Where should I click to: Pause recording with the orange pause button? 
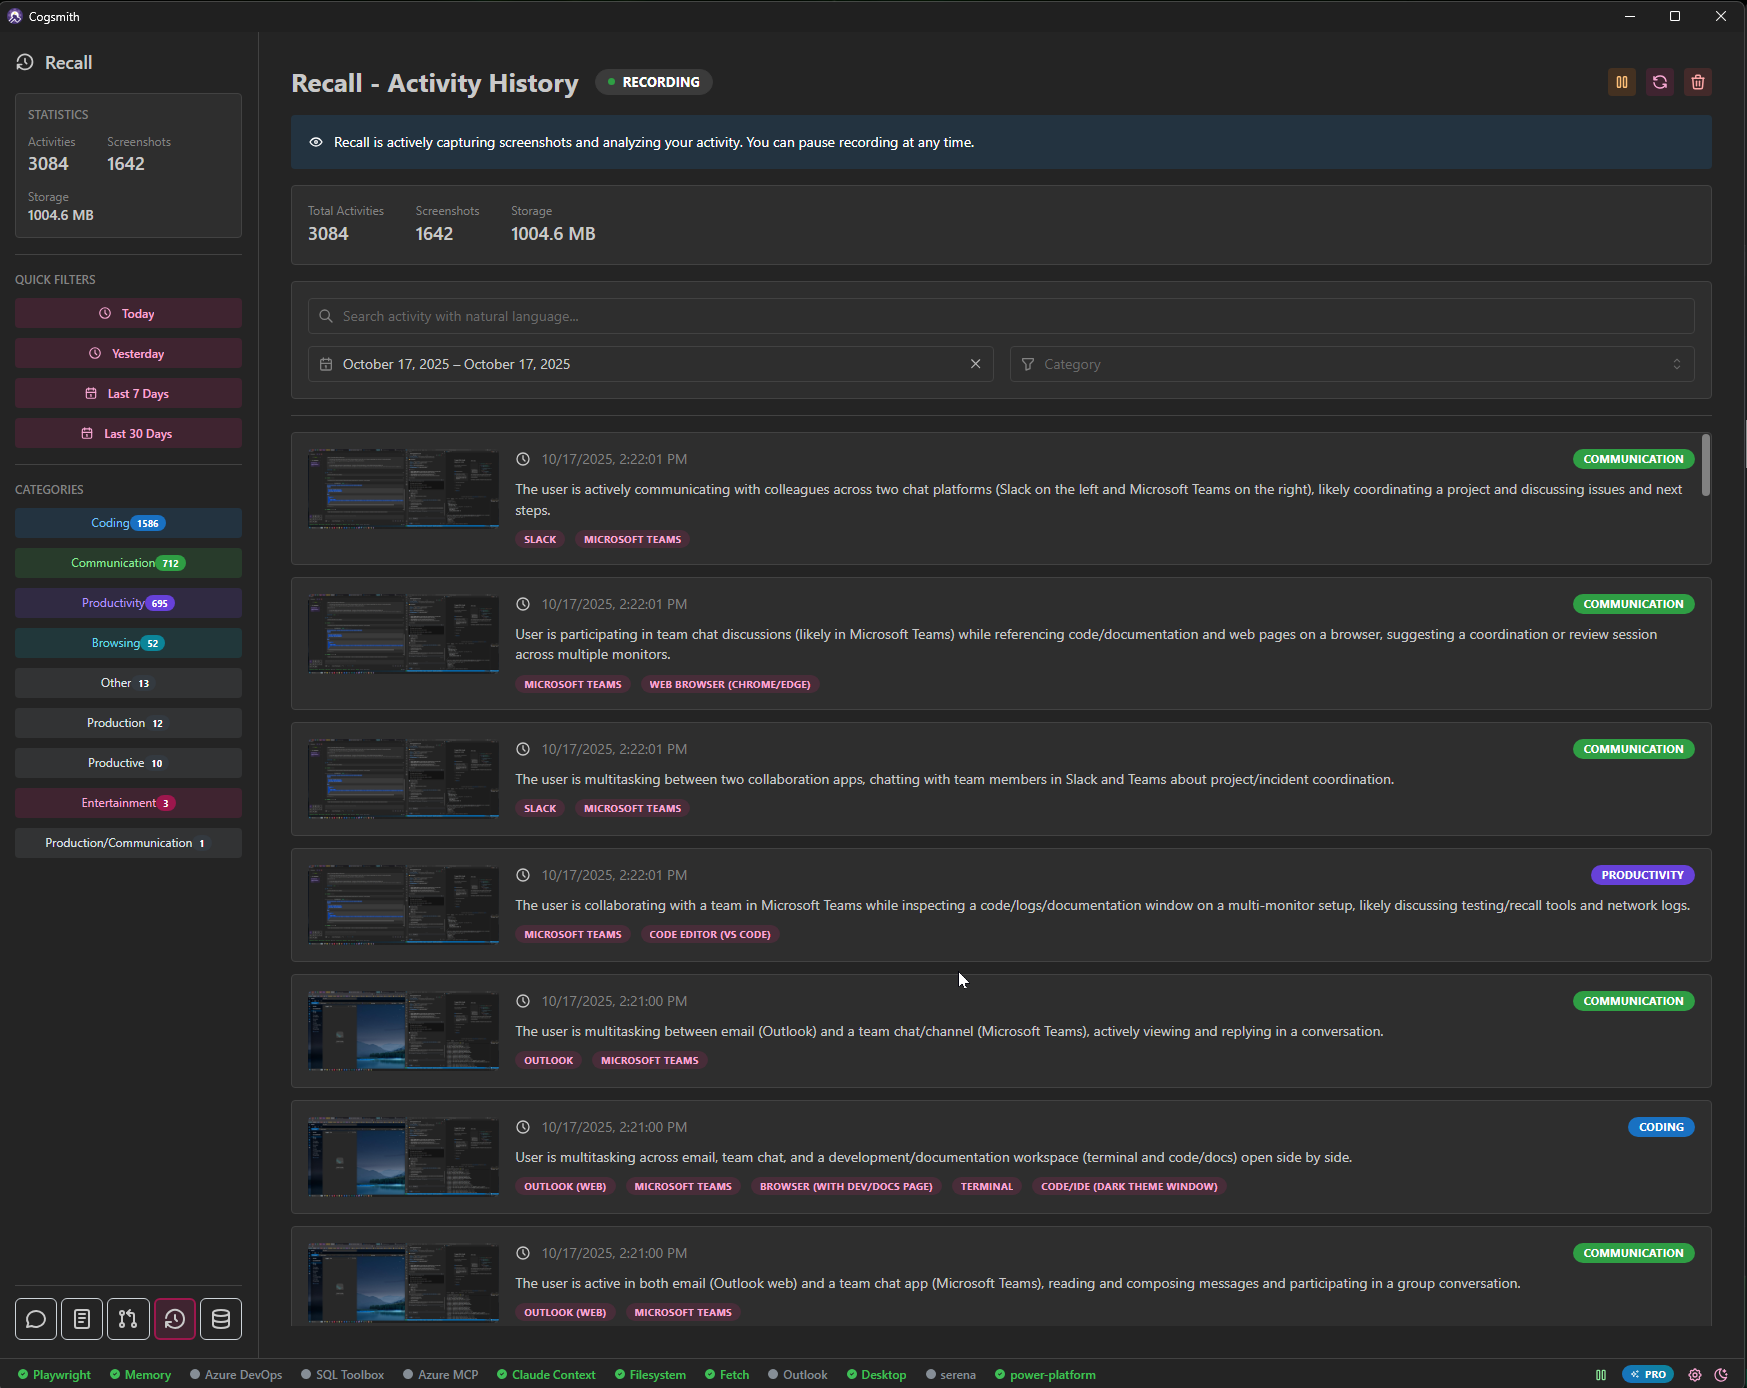coord(1621,82)
